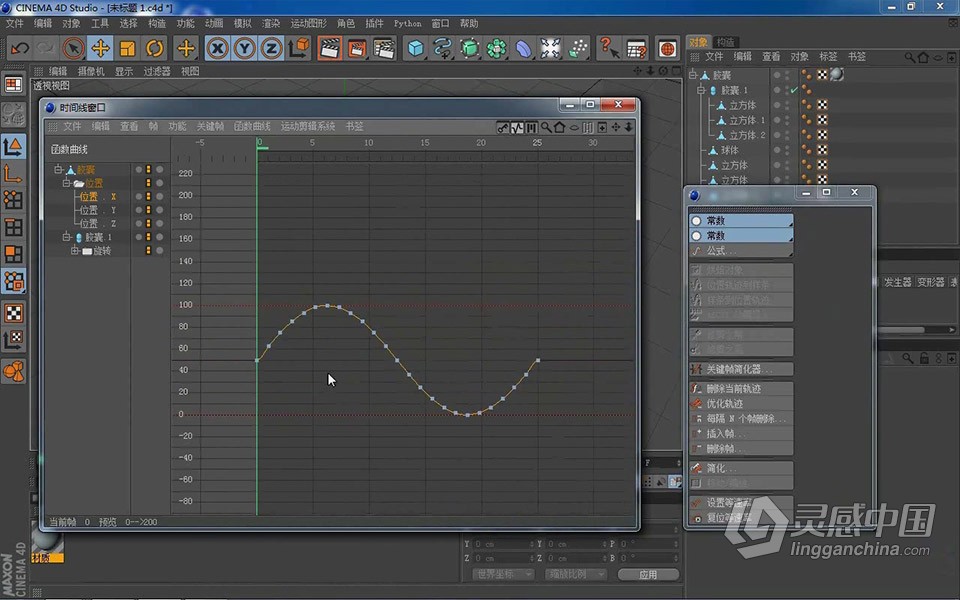Image resolution: width=960 pixels, height=600 pixels.
Task: Select the 位置 . Z track
Action: [x=98, y=223]
